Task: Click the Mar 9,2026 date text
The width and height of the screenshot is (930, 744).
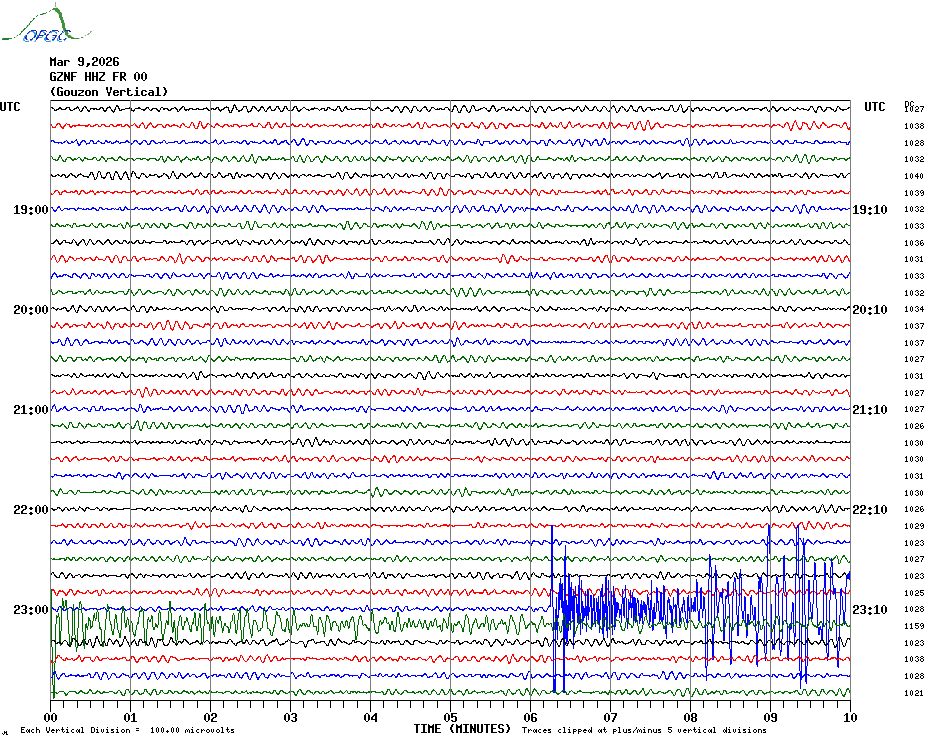Action: tap(84, 61)
